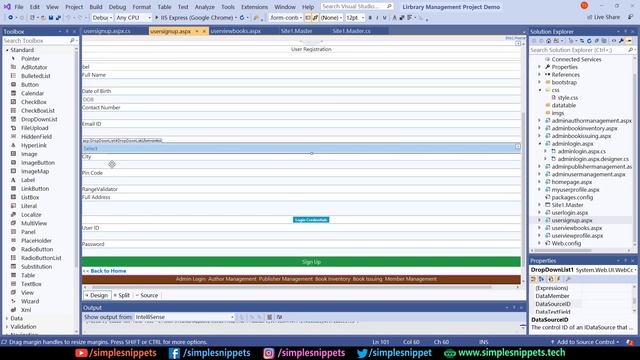Click the wrench Properties icon in Solution Explorer toolbar
Screen dimensions: 640x360
(x=621, y=41)
